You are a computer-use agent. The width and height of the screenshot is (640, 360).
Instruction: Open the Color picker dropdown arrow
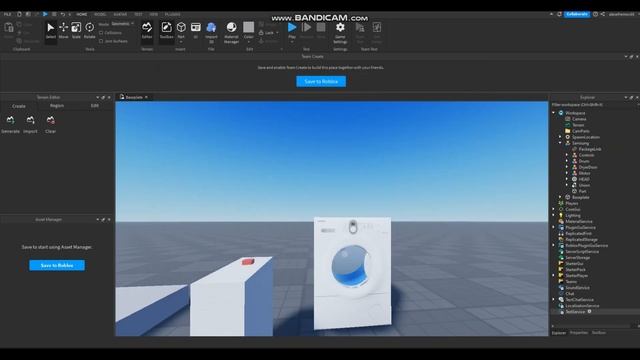[249, 41]
